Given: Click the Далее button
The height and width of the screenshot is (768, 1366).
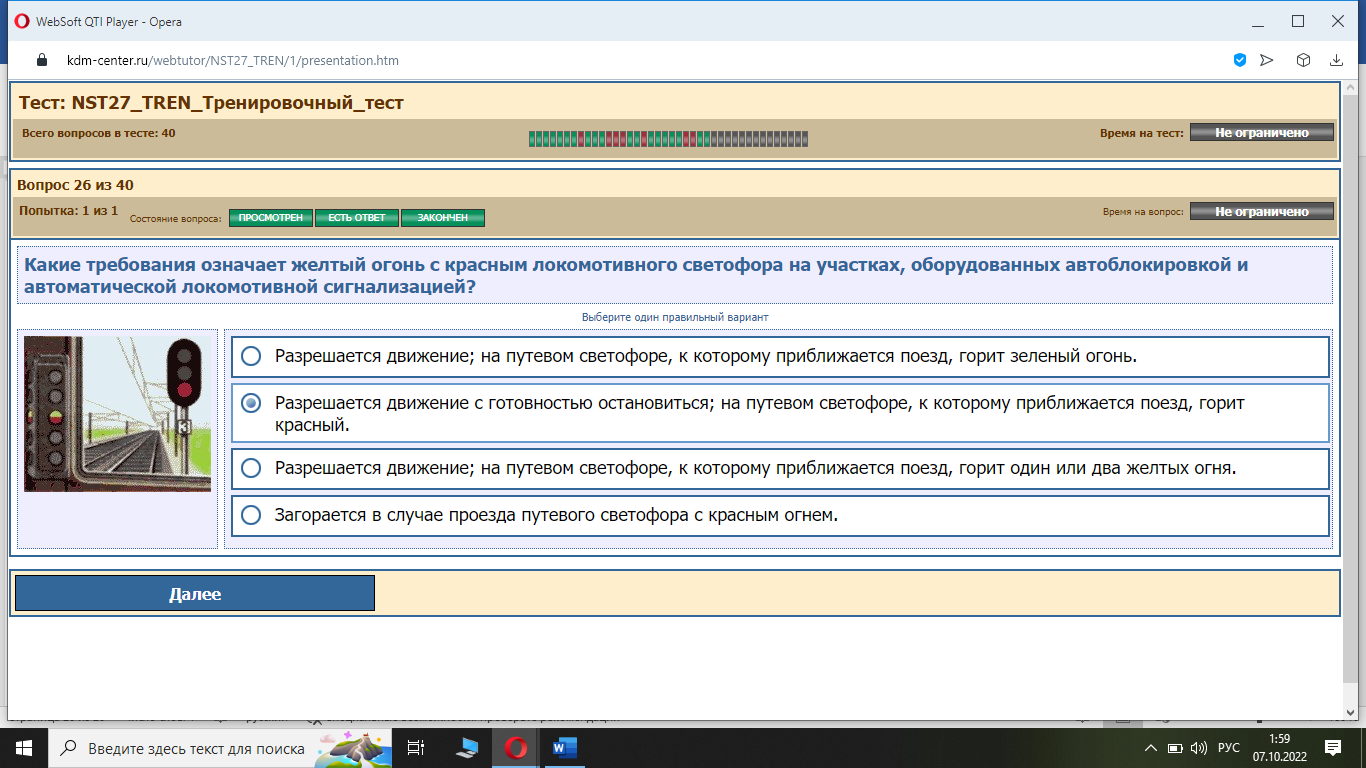Looking at the screenshot, I should coord(195,593).
